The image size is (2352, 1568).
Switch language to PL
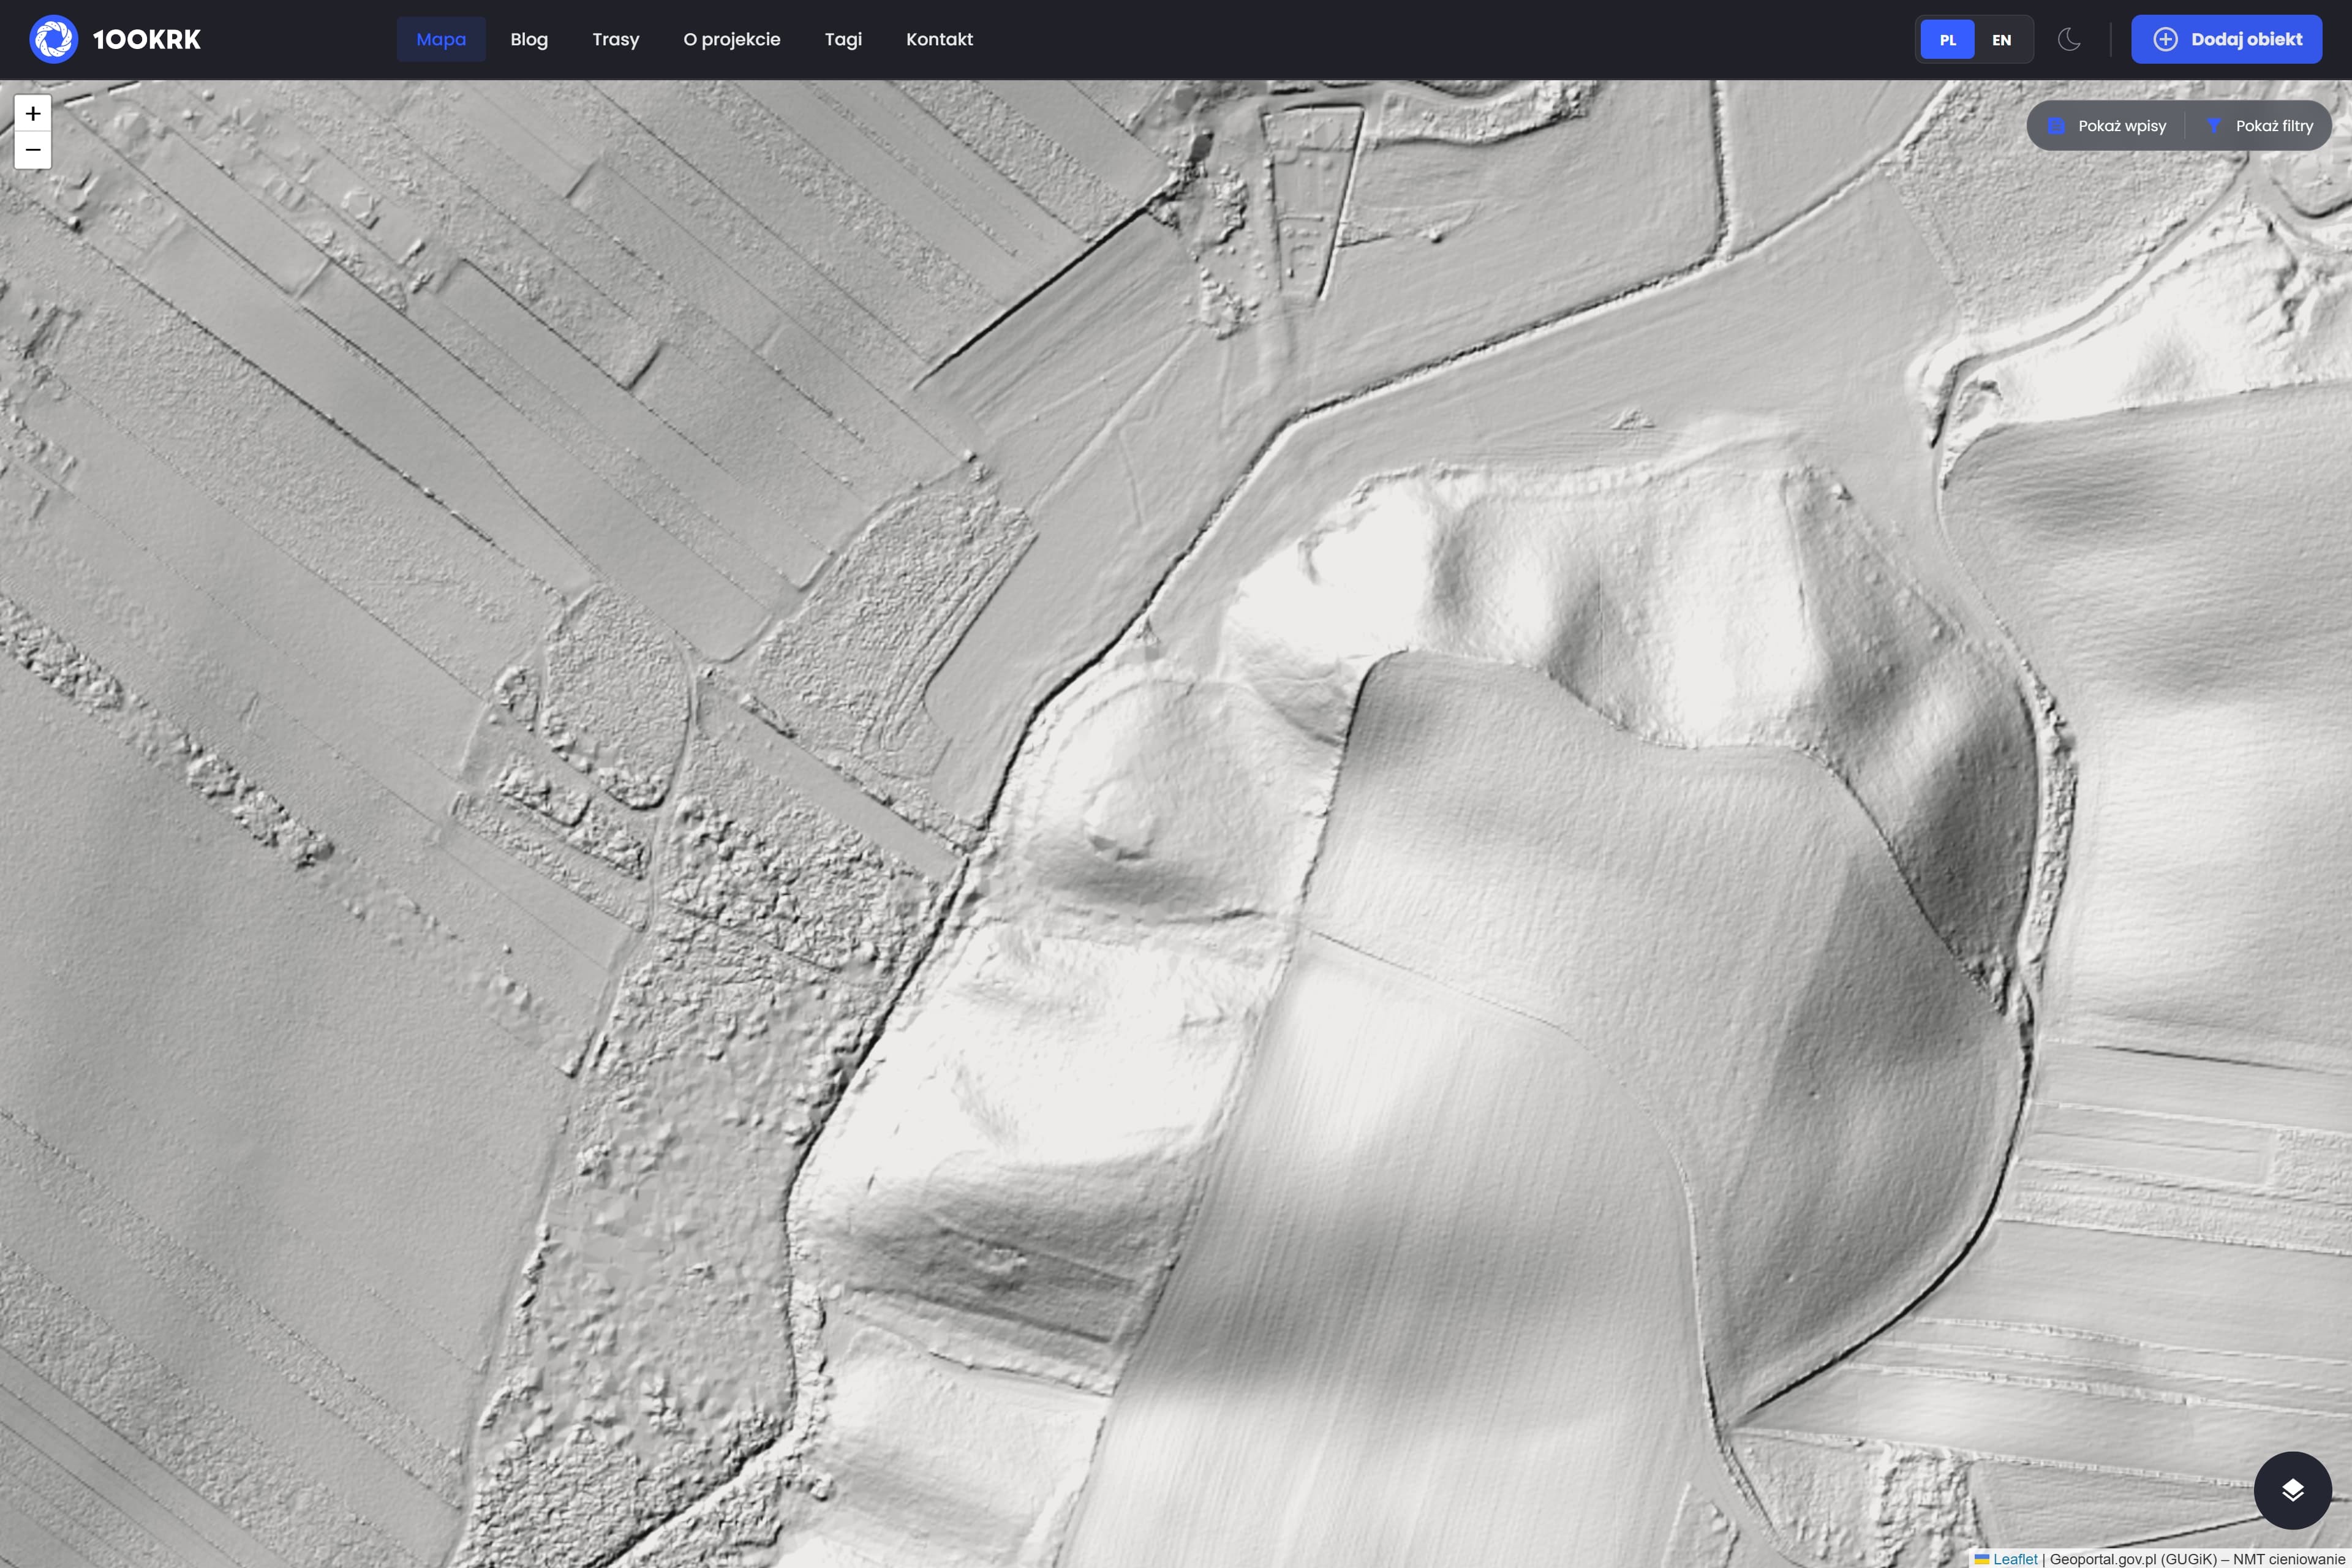pyautogui.click(x=1947, y=40)
